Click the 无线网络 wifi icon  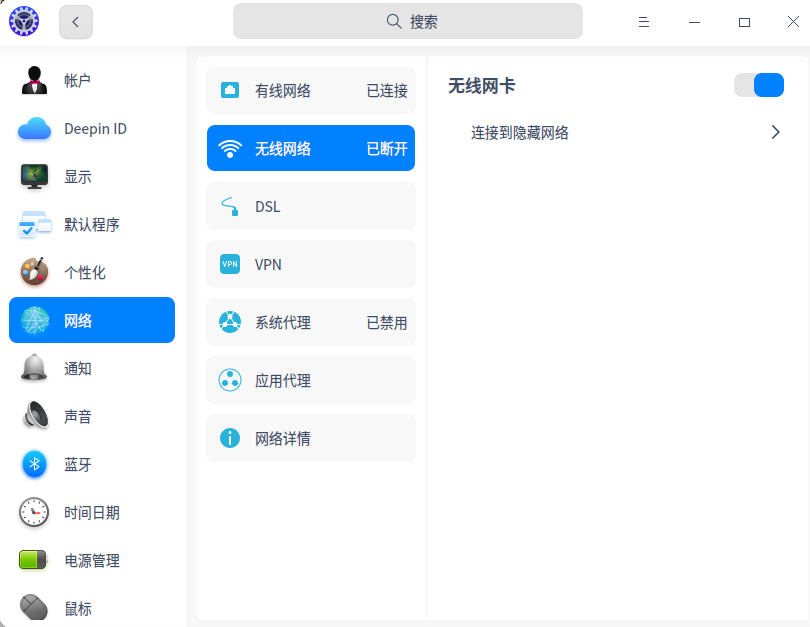(x=230, y=148)
